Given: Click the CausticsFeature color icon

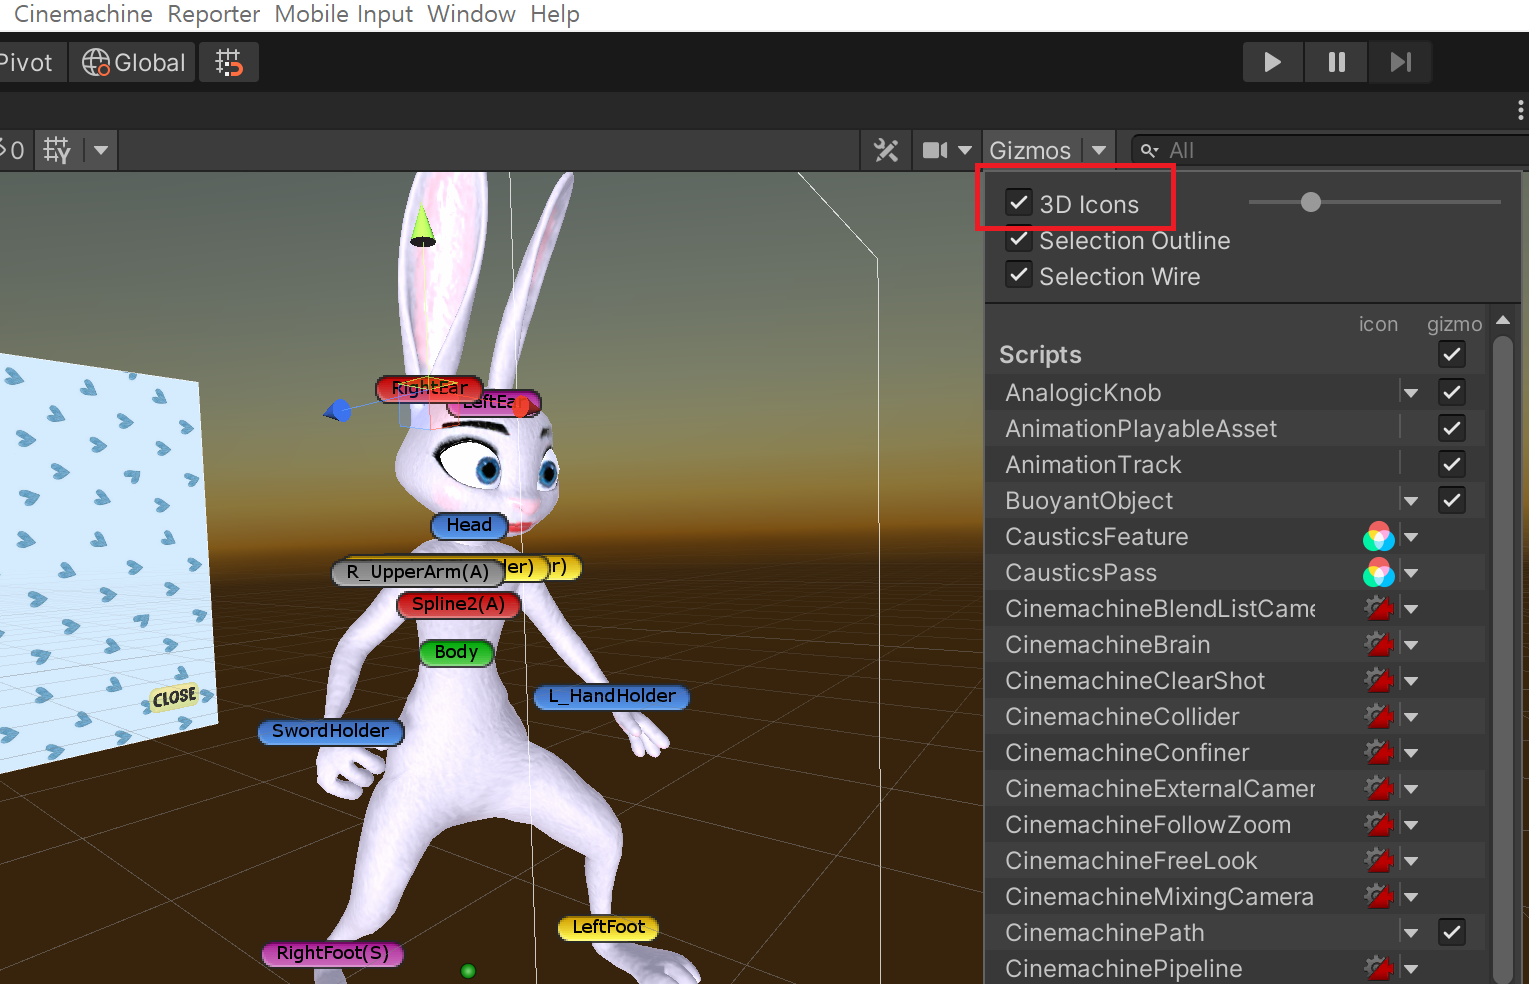Looking at the screenshot, I should [x=1379, y=537].
